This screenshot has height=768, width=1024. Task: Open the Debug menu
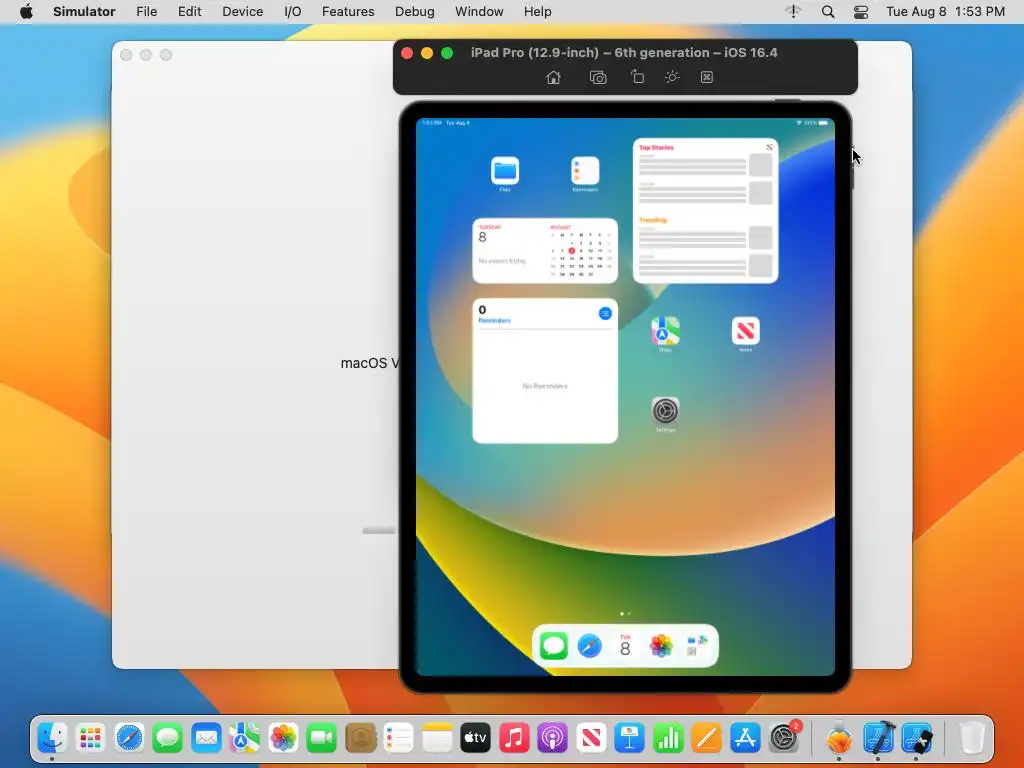tap(415, 12)
